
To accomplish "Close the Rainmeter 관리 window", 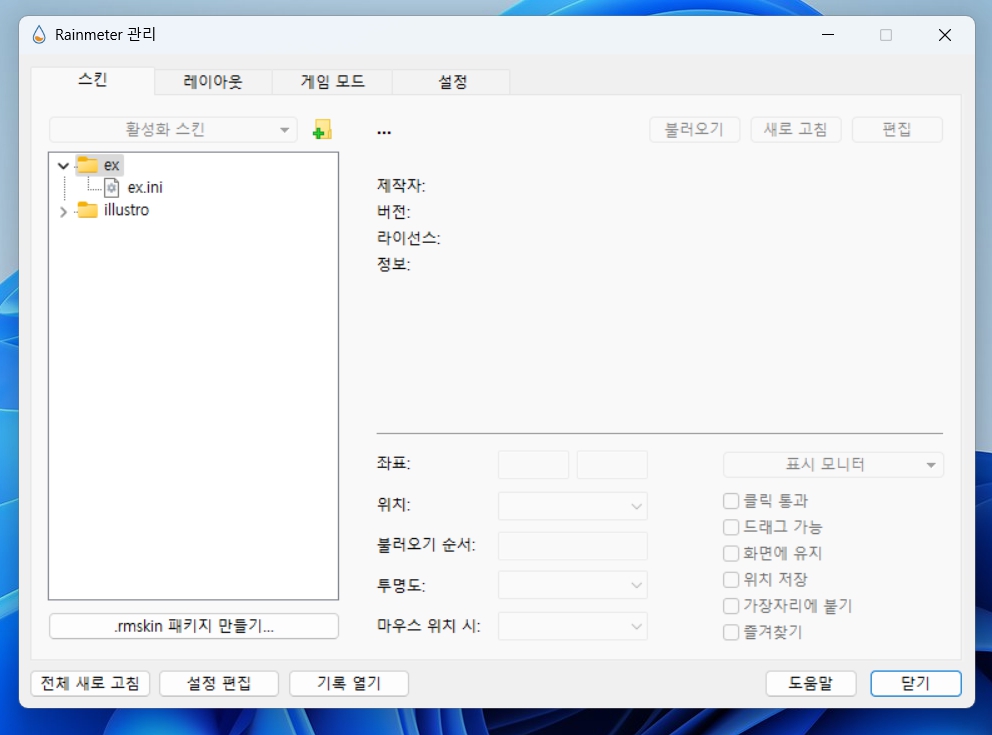I will pyautogui.click(x=945, y=35).
